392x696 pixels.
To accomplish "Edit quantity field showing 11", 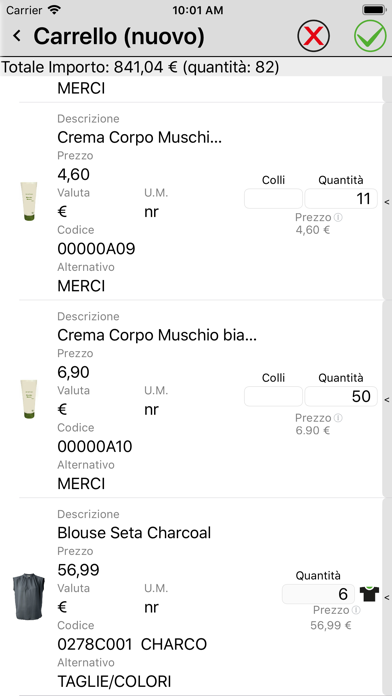I will pos(341,198).
